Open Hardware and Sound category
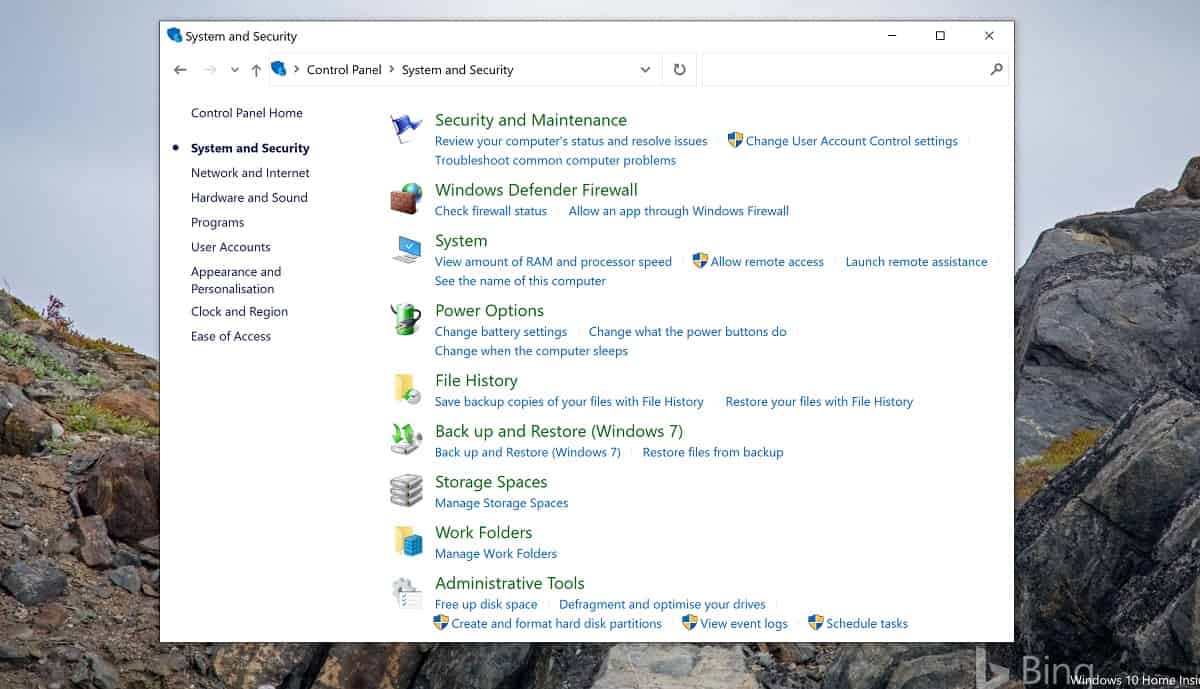 (249, 198)
